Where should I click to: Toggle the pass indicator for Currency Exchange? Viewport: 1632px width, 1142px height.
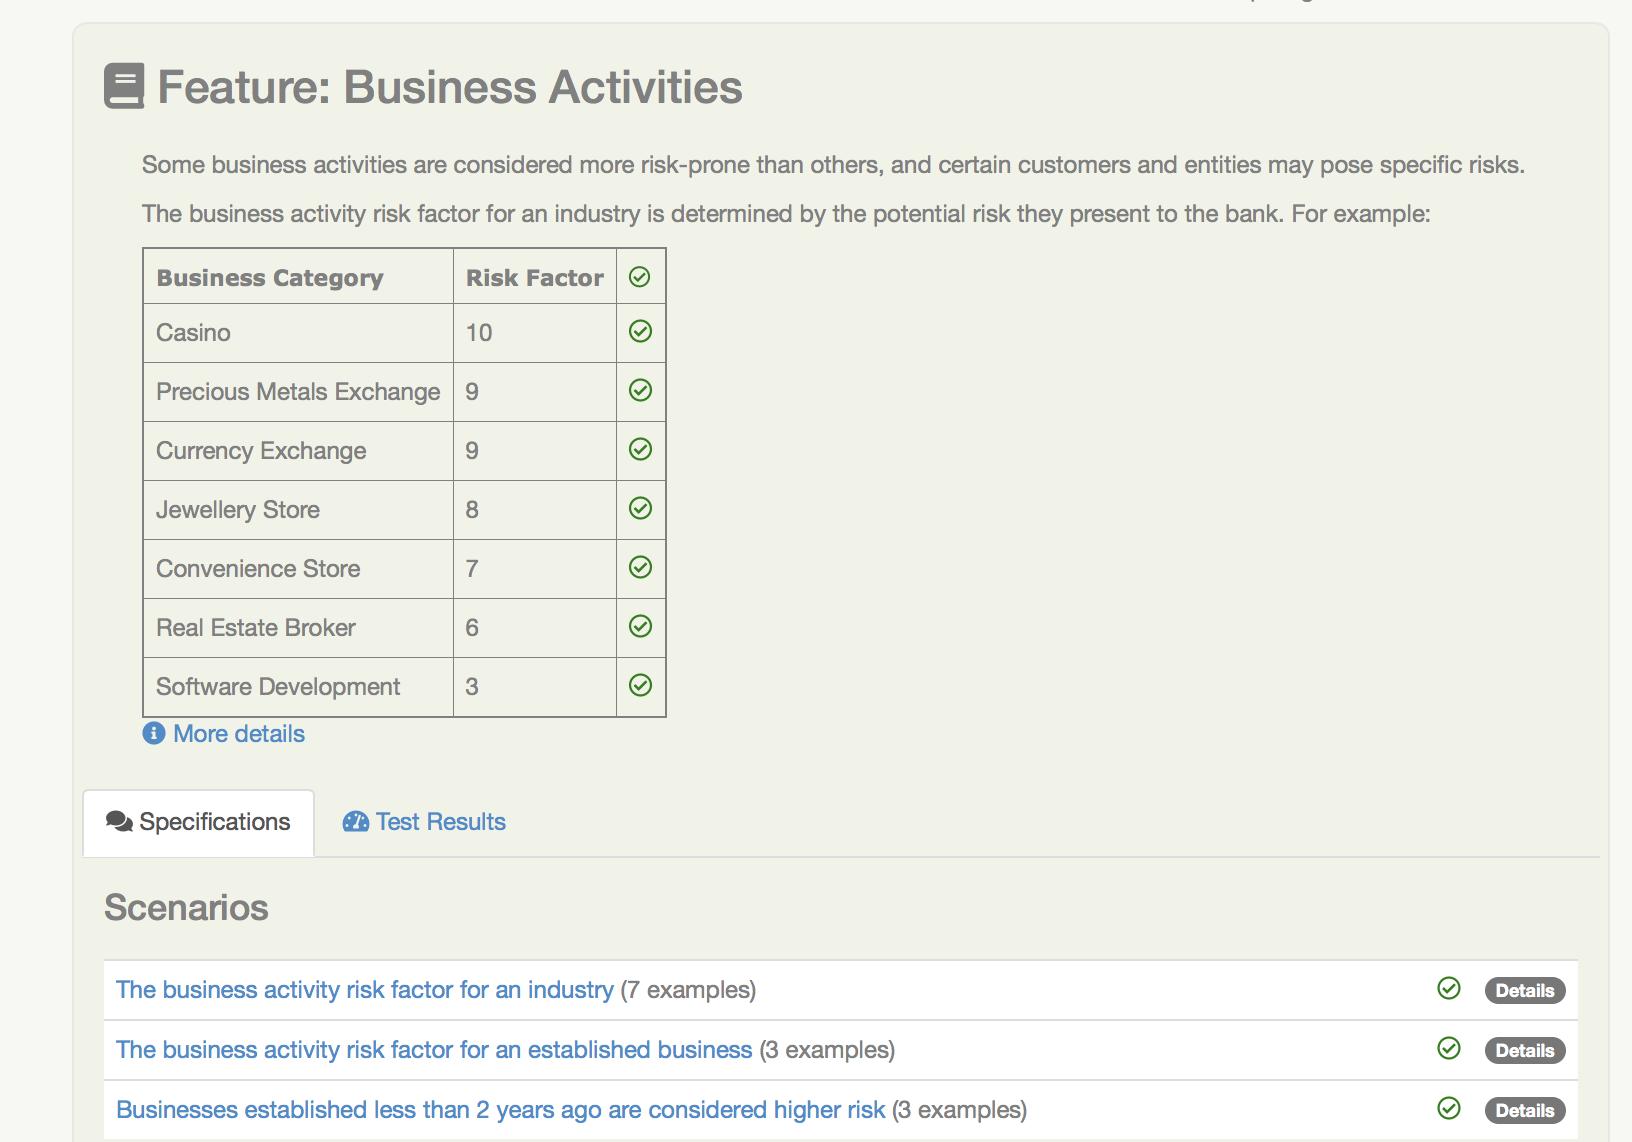point(640,449)
